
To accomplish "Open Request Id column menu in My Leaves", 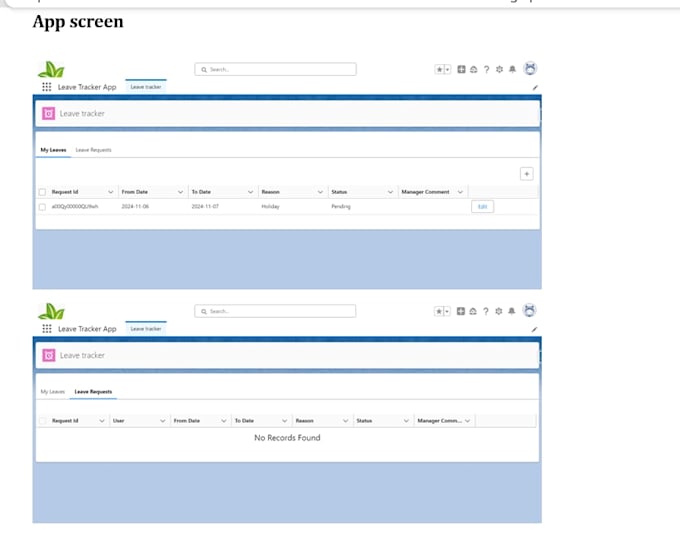I will coord(111,192).
